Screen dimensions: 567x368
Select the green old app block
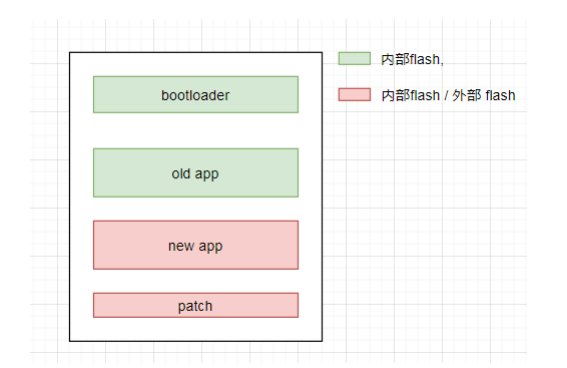[196, 173]
